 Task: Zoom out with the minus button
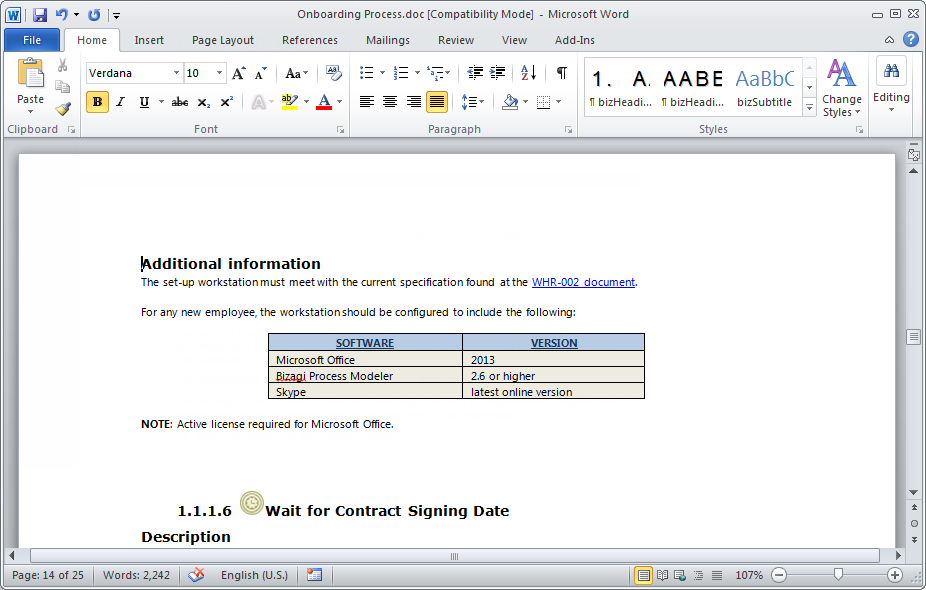pos(780,575)
